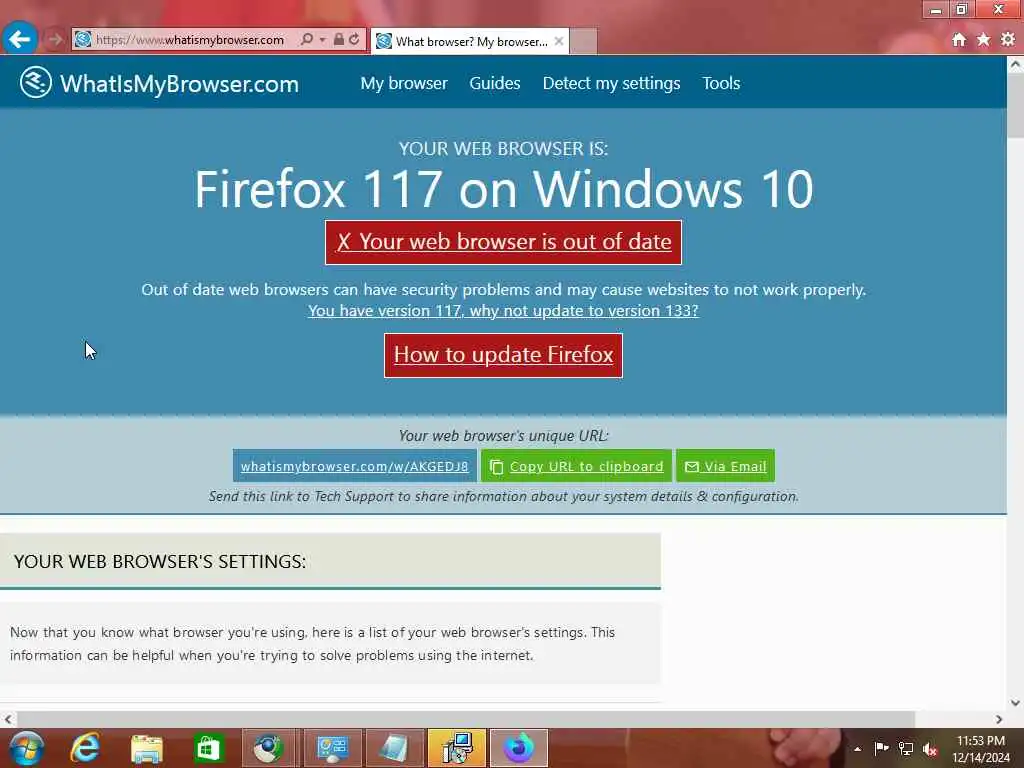Close the 'What browser?' tab
This screenshot has height=768, width=1024.
559,41
